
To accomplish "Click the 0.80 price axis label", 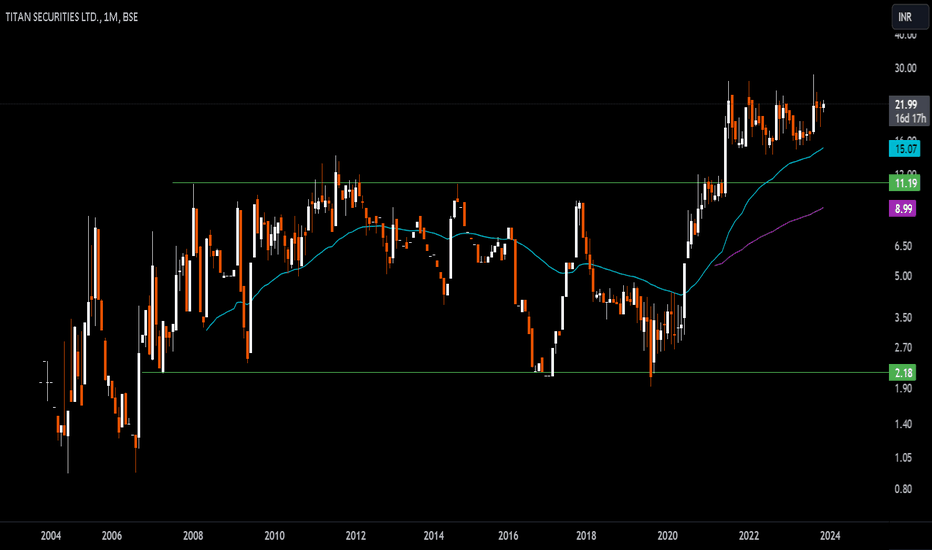I will pyautogui.click(x=903, y=489).
